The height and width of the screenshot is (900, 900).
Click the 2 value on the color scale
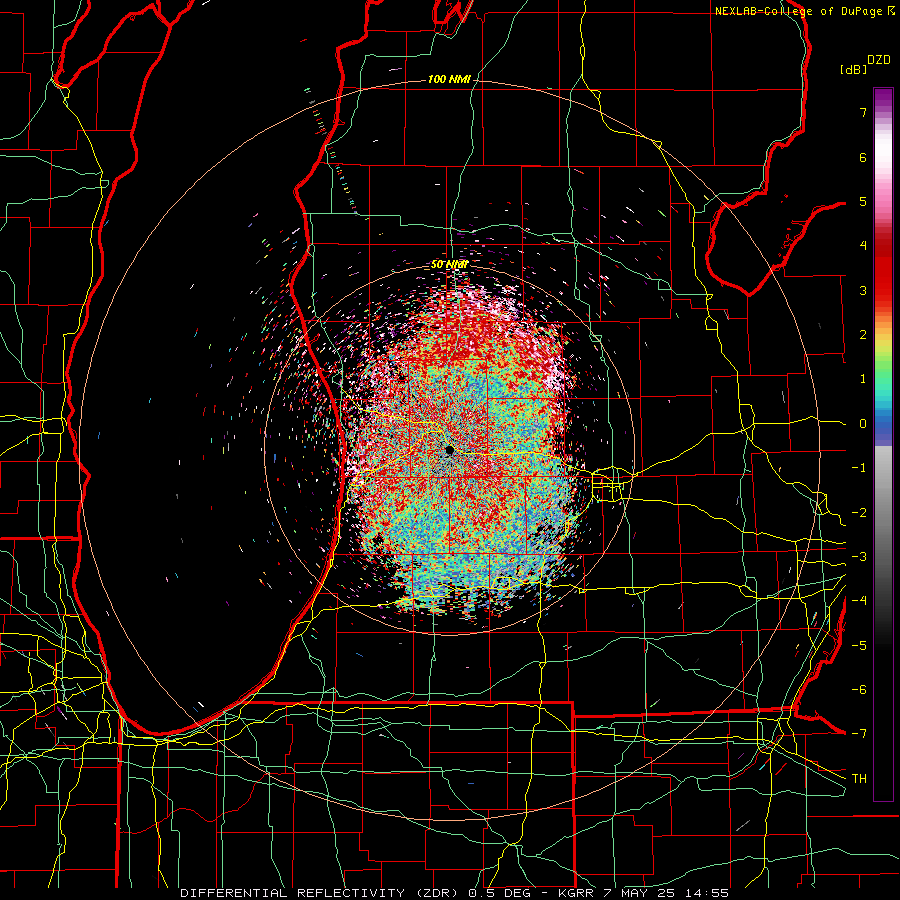[863, 335]
